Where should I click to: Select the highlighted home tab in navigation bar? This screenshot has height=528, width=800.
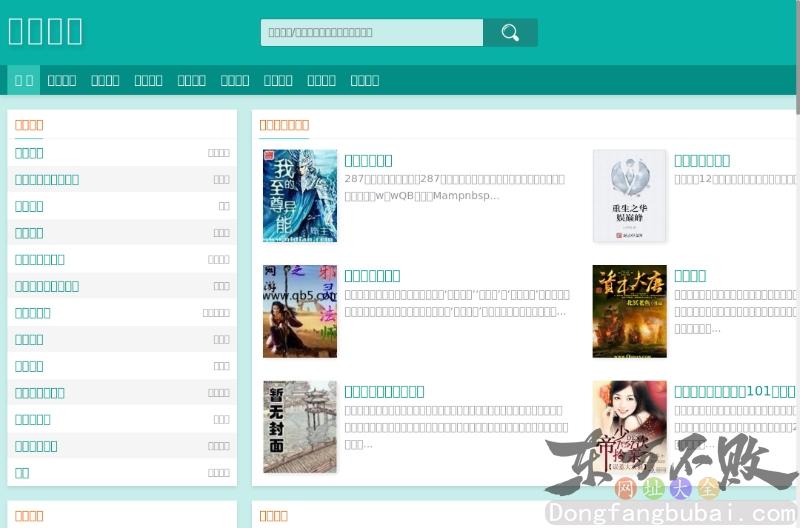(24, 80)
